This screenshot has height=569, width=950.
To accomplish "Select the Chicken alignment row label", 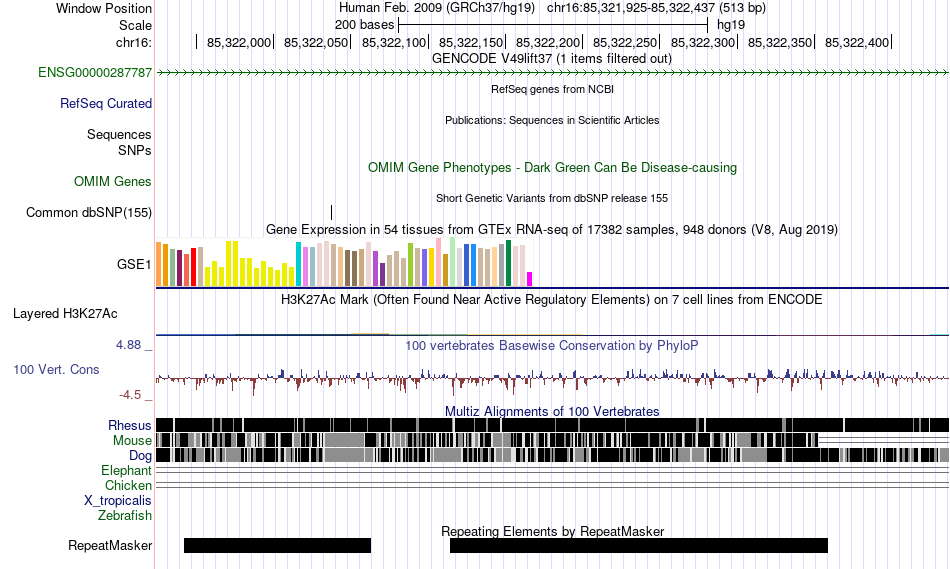I will (x=128, y=485).
